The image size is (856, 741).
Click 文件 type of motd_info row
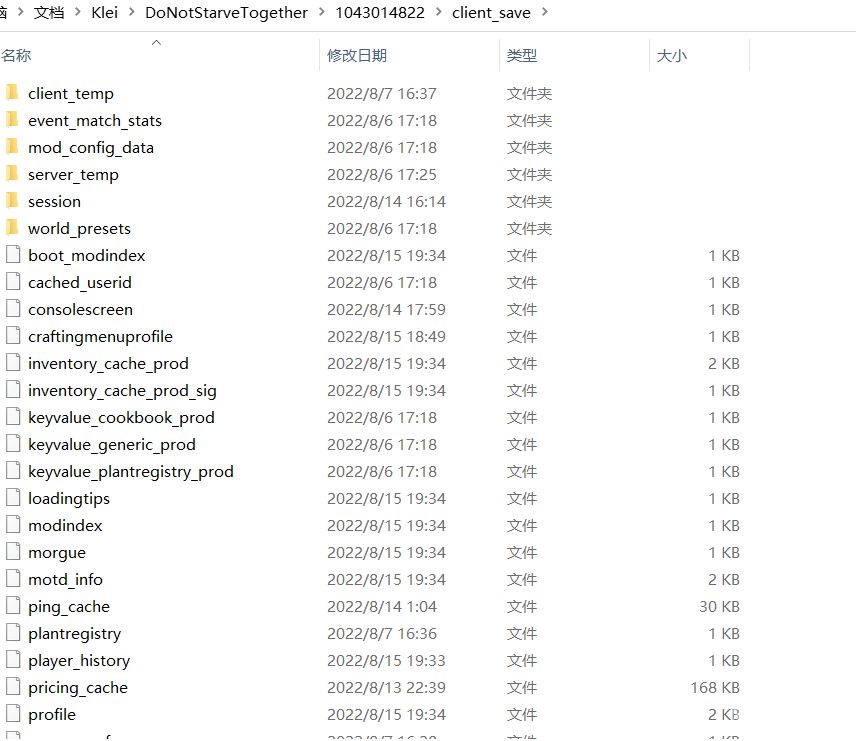pos(521,579)
